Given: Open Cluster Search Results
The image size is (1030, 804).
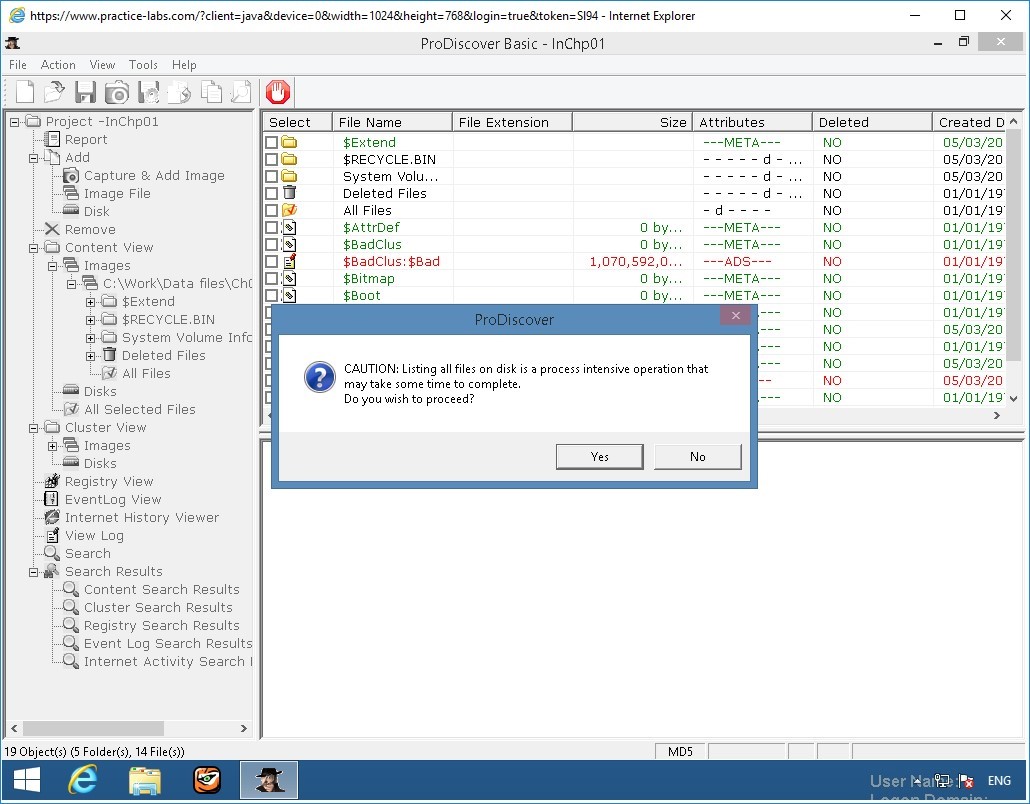Looking at the screenshot, I should [158, 608].
